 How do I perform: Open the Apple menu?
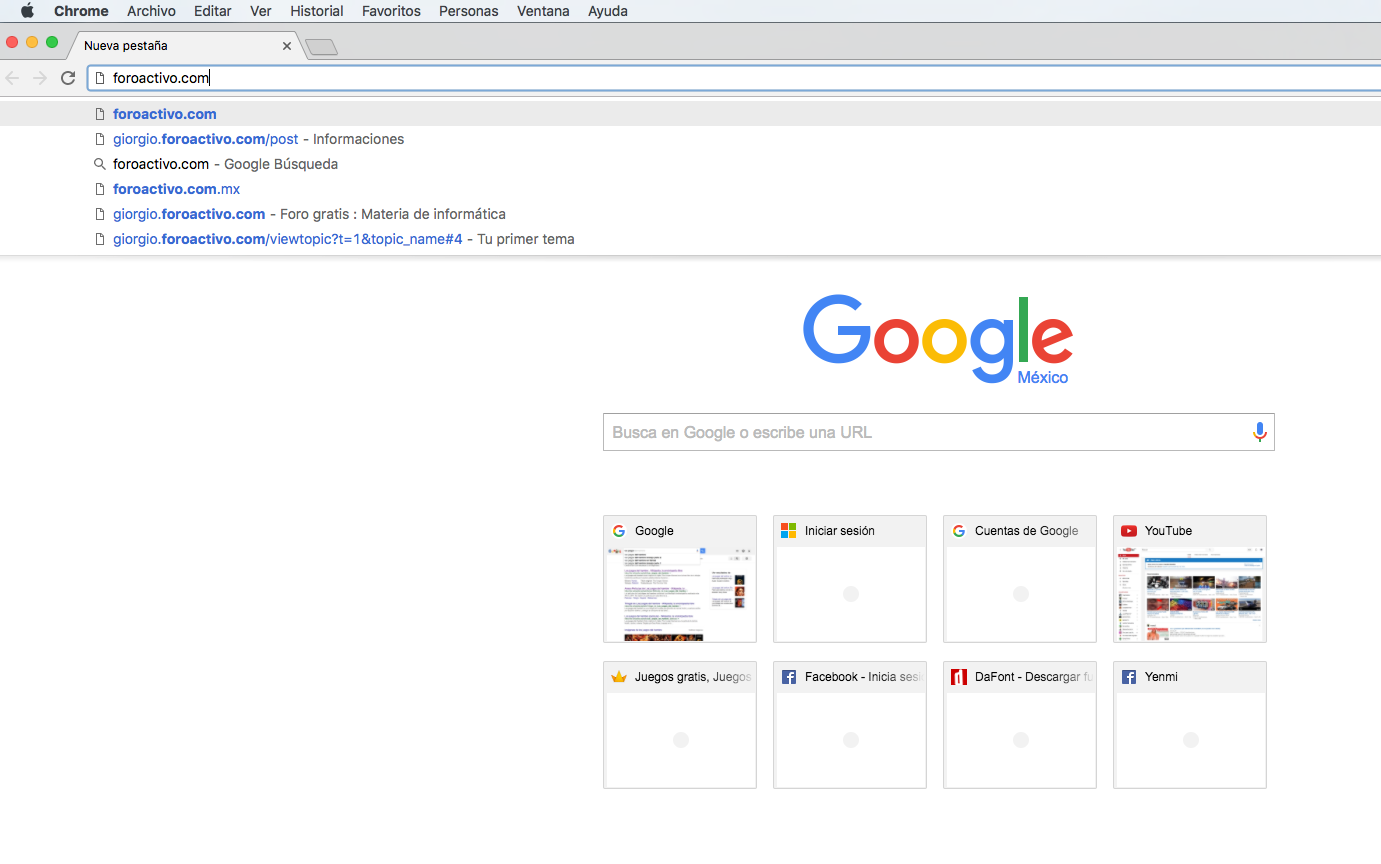[27, 11]
